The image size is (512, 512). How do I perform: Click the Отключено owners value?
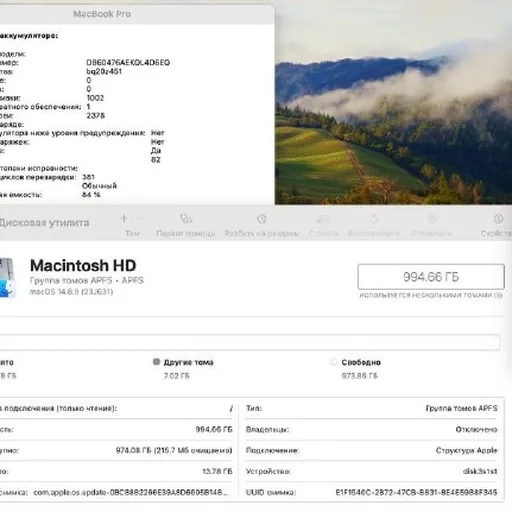click(476, 429)
